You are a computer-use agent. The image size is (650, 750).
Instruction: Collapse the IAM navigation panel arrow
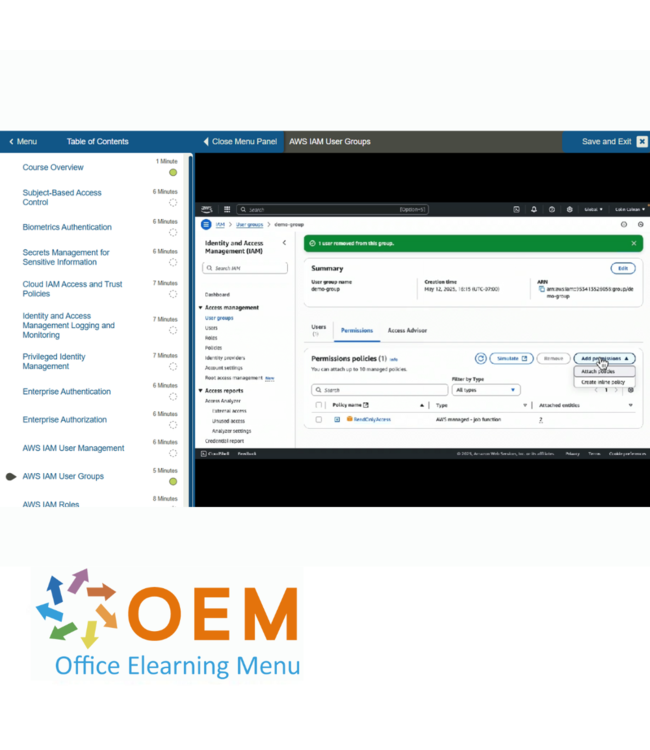tap(284, 243)
